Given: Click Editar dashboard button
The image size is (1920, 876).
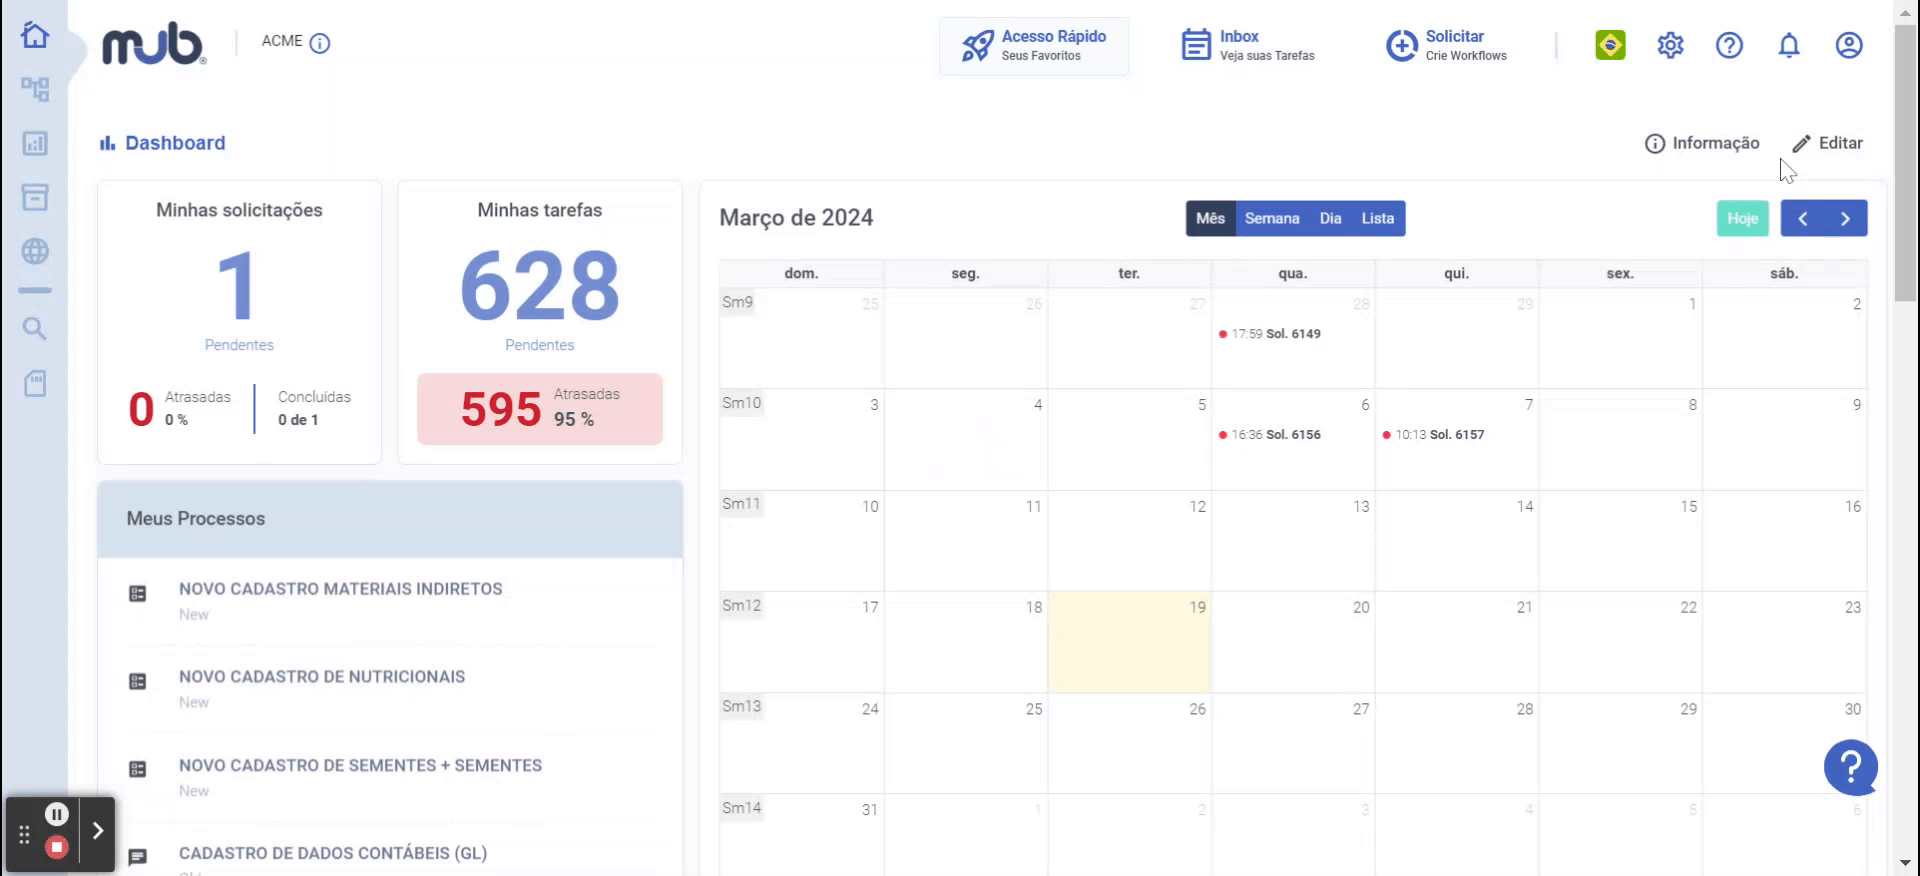Looking at the screenshot, I should pyautogui.click(x=1827, y=143).
